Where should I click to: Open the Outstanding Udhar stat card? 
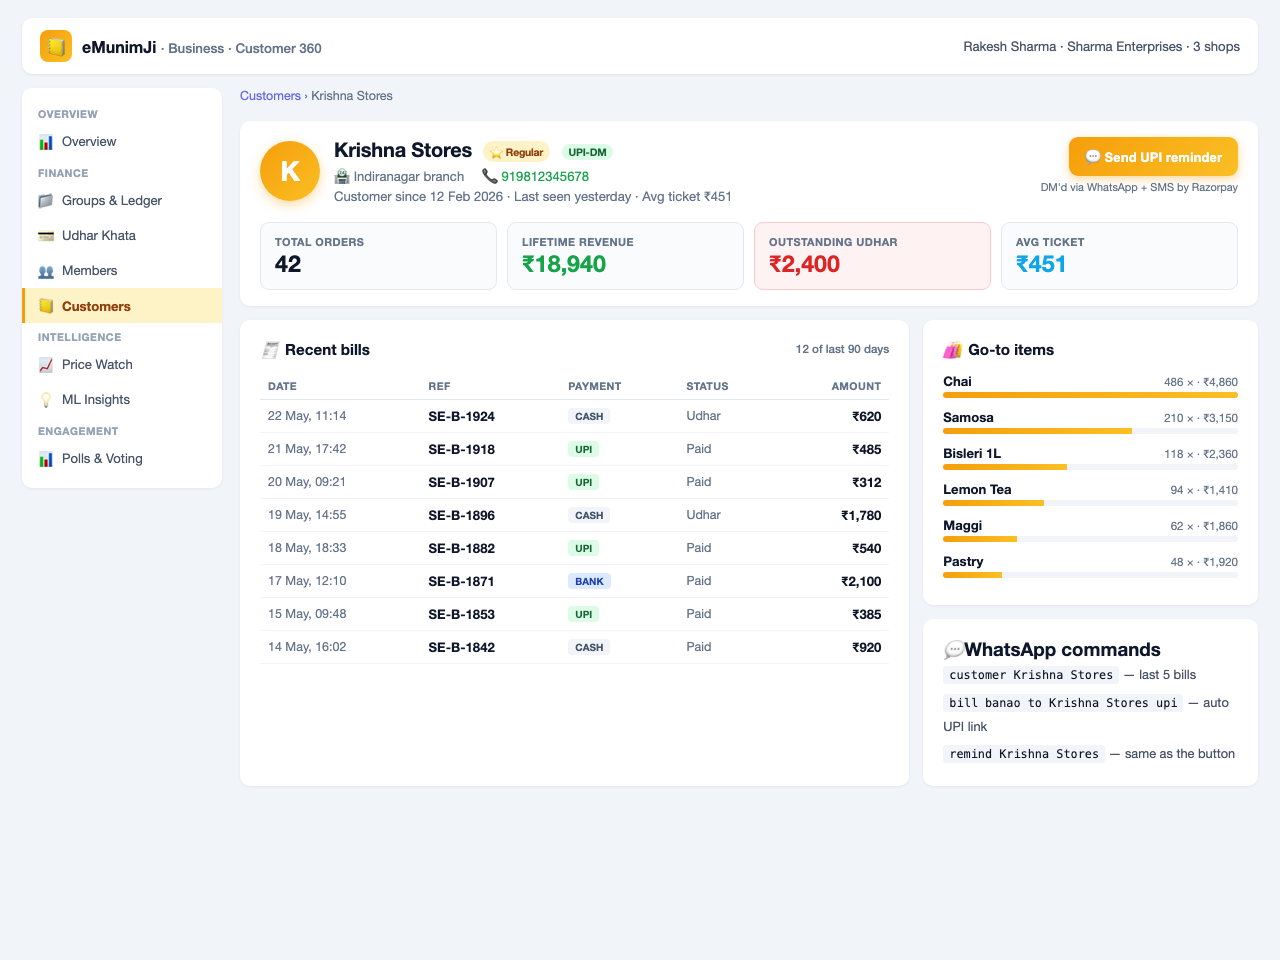pos(872,256)
